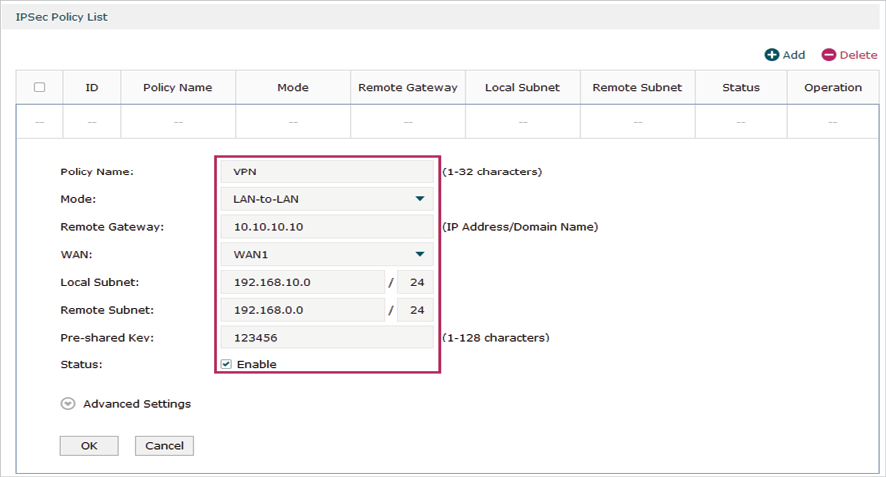Click the Remote Subnet IP field
886x477 pixels.
(303, 310)
